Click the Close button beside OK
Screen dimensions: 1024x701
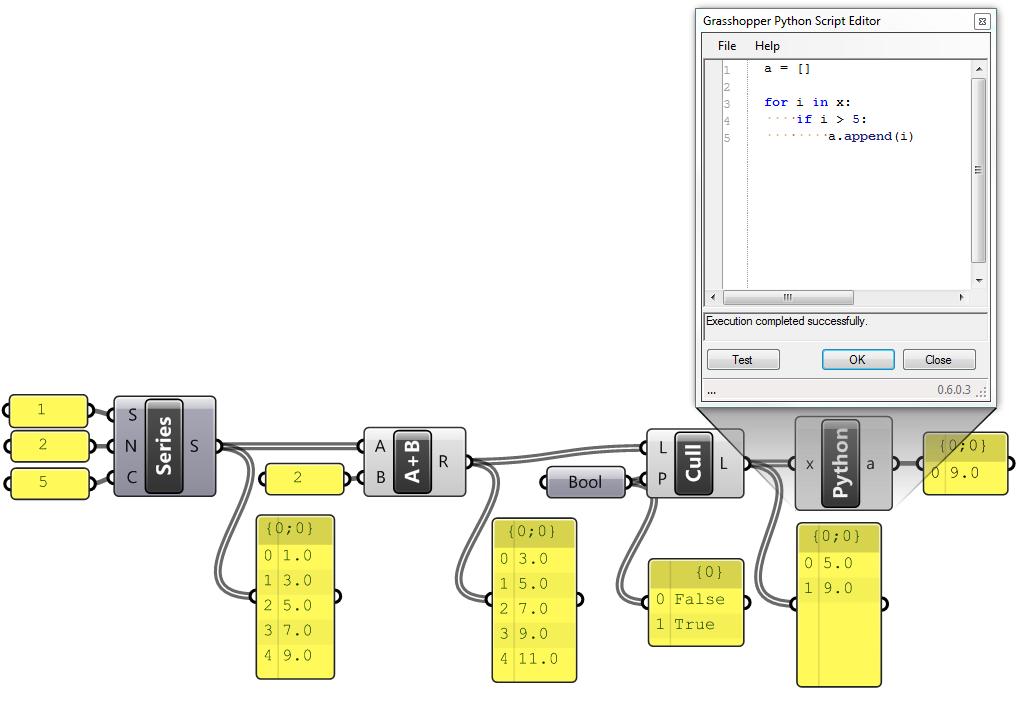pos(938,360)
